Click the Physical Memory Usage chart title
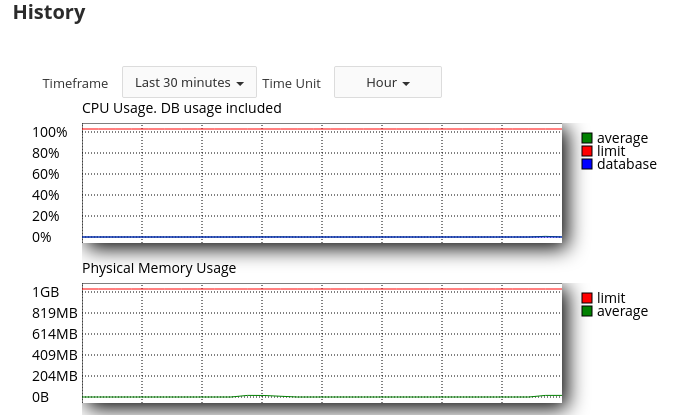The height and width of the screenshot is (415, 700). (159, 268)
